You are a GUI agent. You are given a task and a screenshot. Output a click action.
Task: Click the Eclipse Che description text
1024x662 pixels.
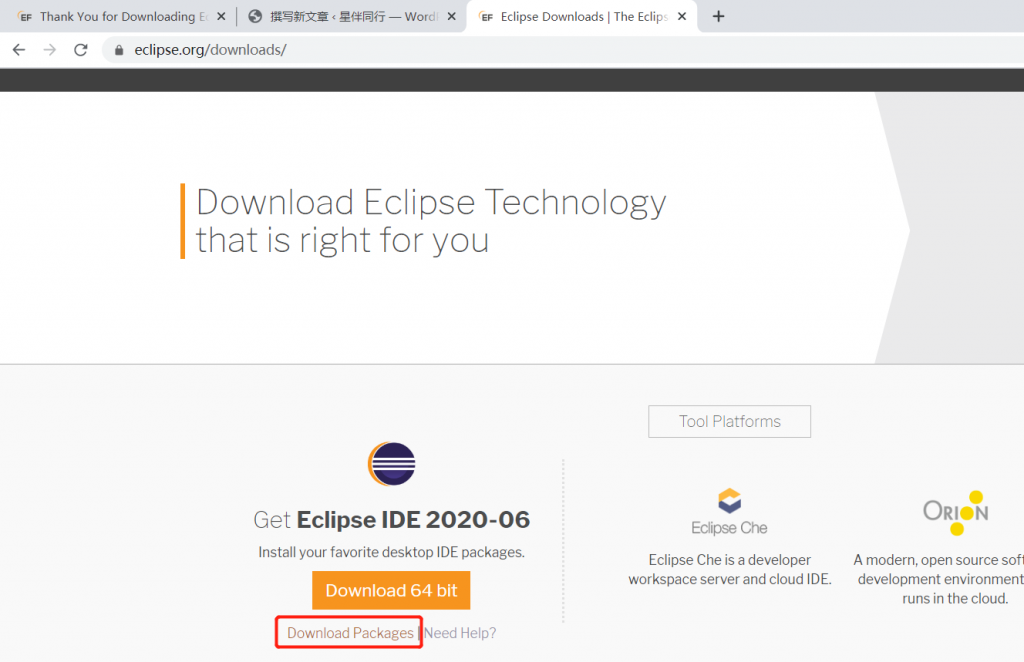729,569
